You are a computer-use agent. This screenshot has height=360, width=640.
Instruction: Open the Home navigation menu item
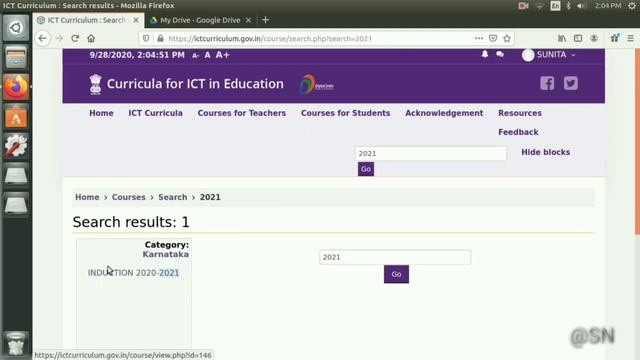click(x=101, y=113)
